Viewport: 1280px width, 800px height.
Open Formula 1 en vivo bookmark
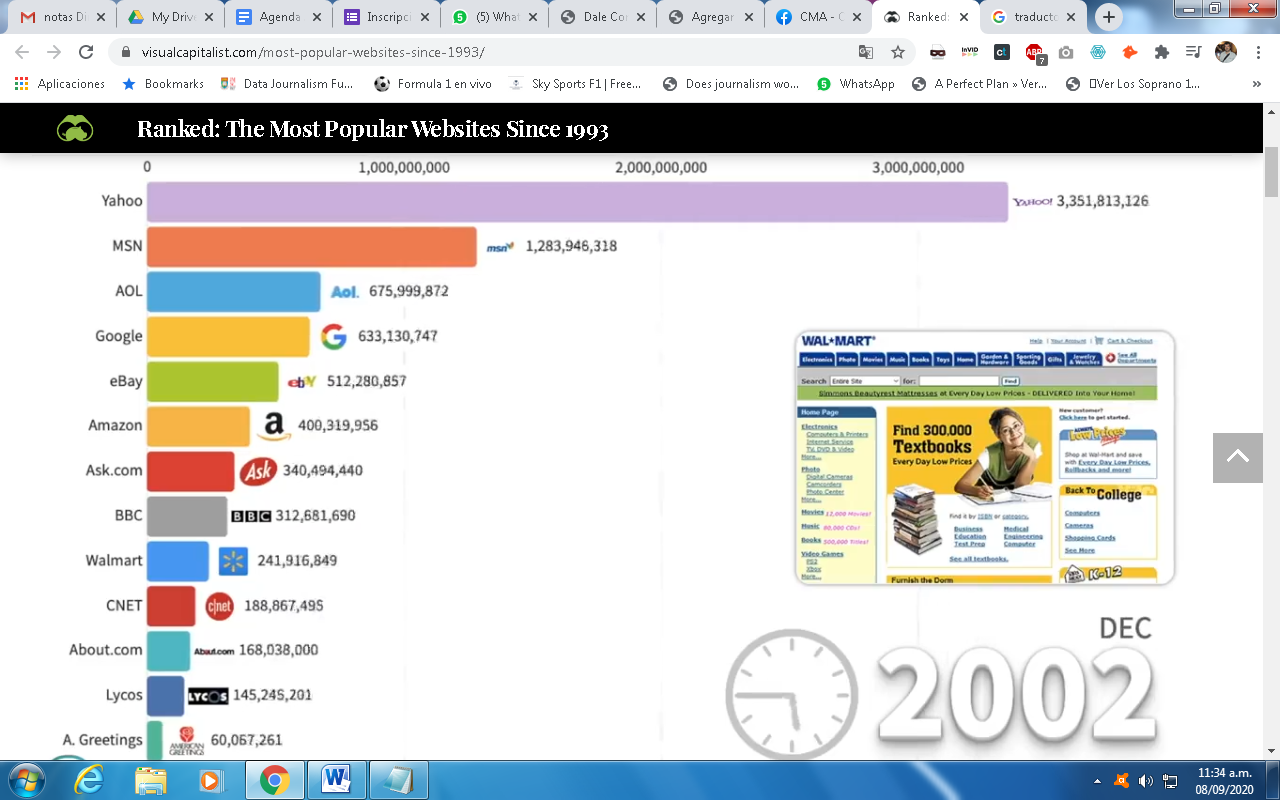[x=433, y=84]
